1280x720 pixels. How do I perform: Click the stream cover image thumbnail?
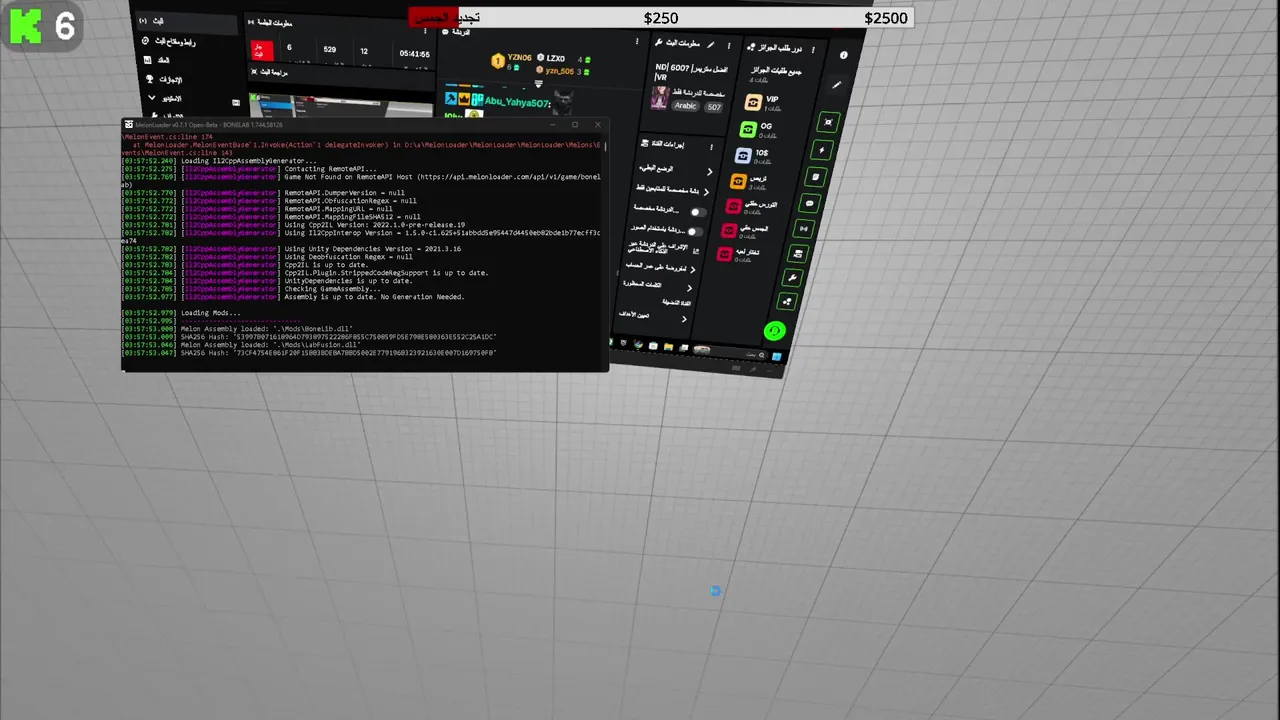(659, 97)
